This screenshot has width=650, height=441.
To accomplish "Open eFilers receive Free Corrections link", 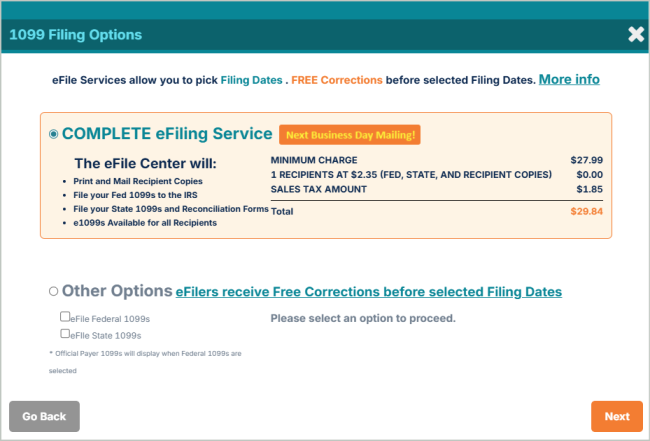I will click(368, 292).
